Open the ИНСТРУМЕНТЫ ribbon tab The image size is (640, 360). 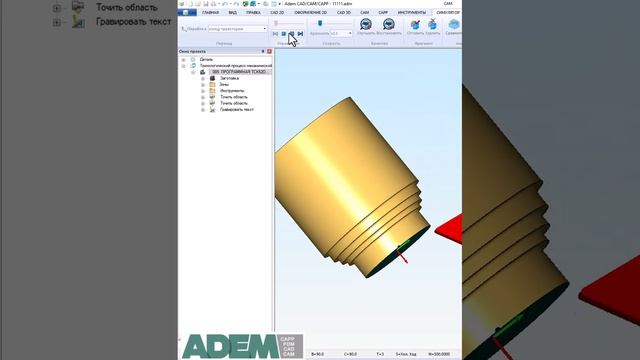pos(411,13)
